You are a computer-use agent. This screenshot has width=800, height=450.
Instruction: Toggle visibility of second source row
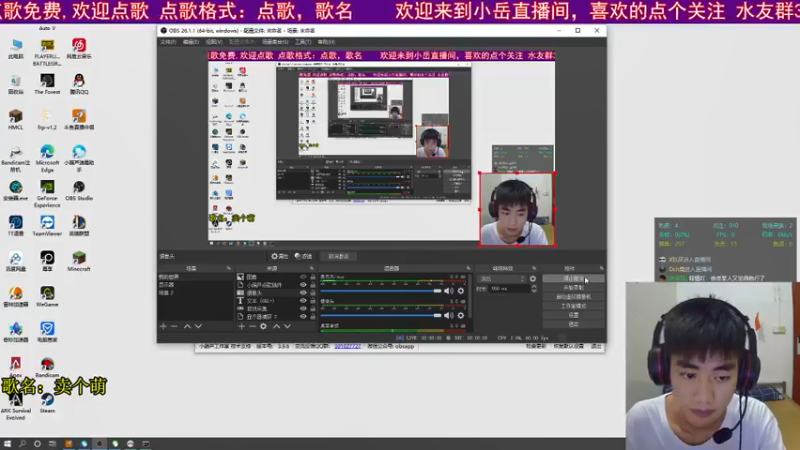(303, 285)
